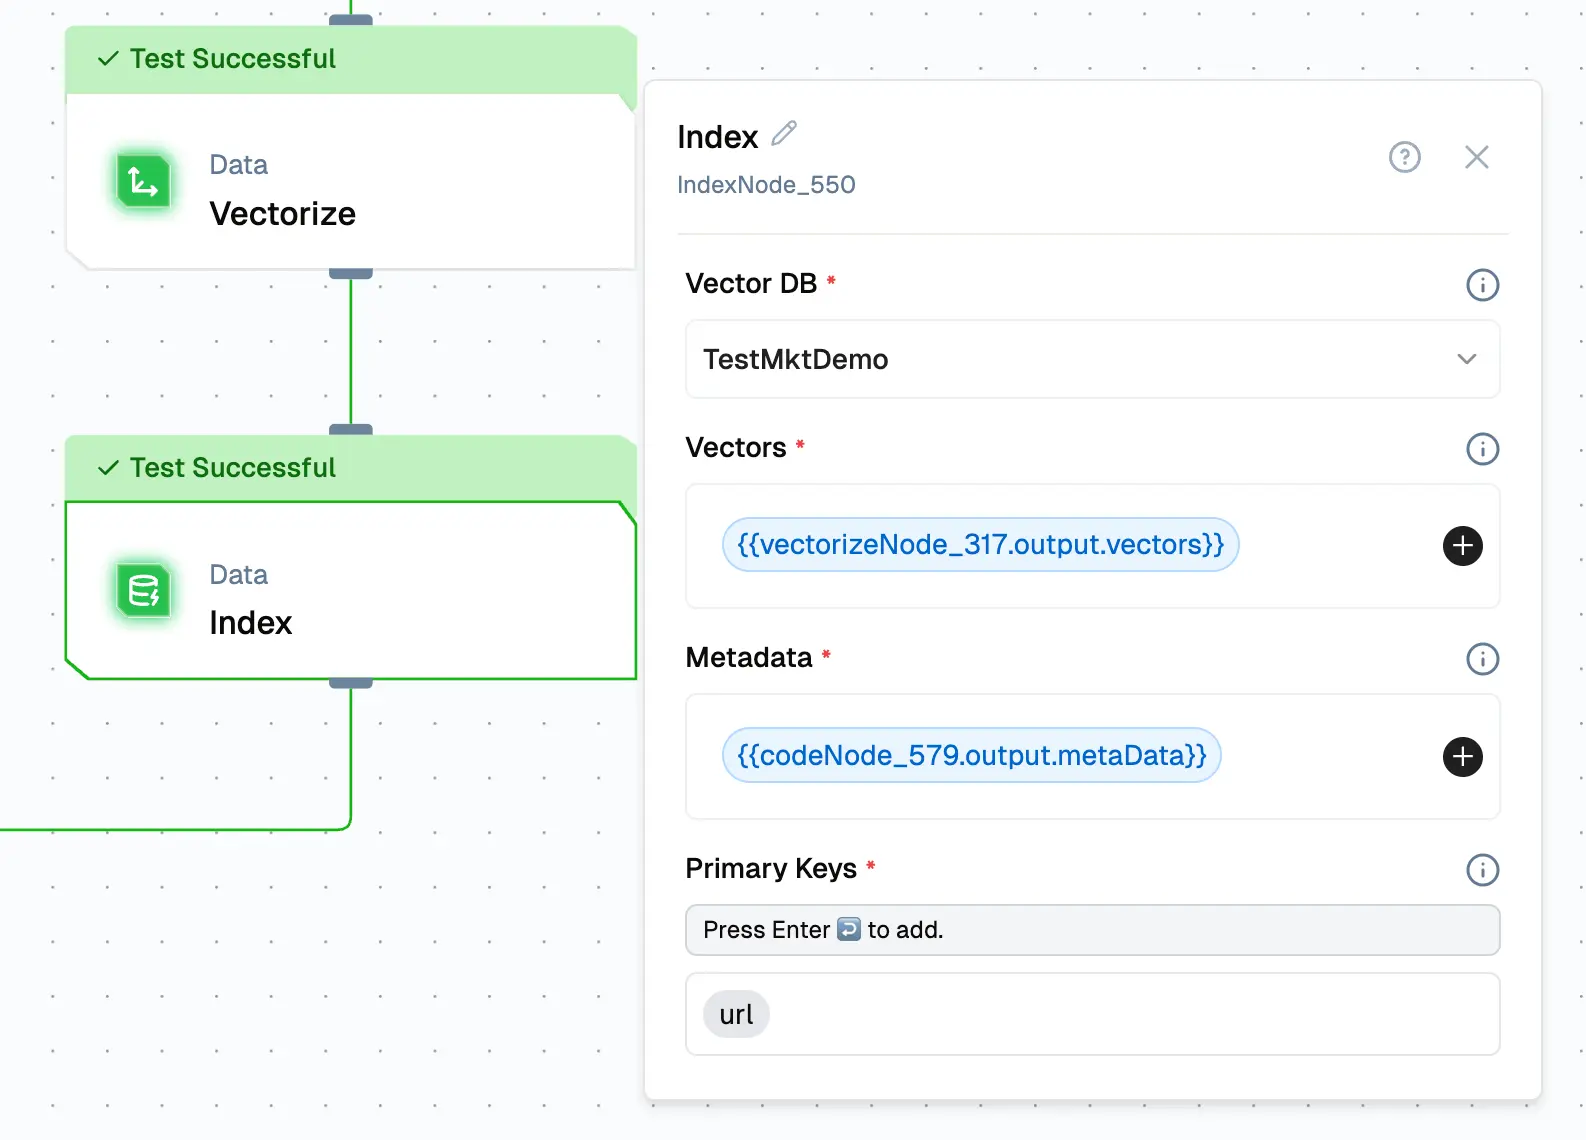Close the Index configuration panel
This screenshot has width=1586, height=1140.
(x=1476, y=157)
